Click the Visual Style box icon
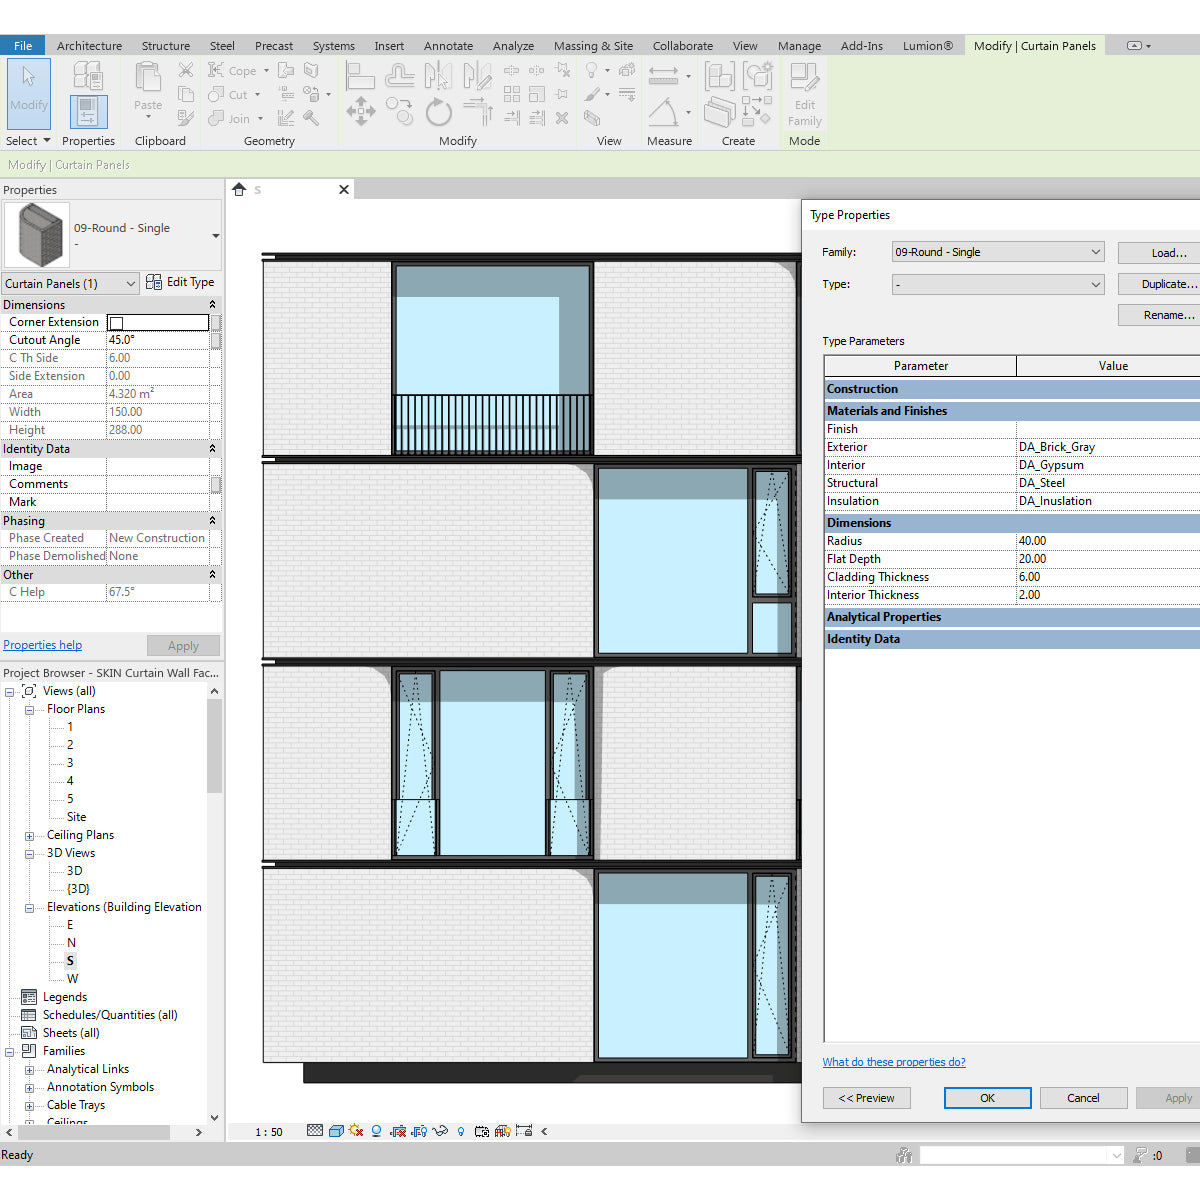 (x=337, y=1131)
